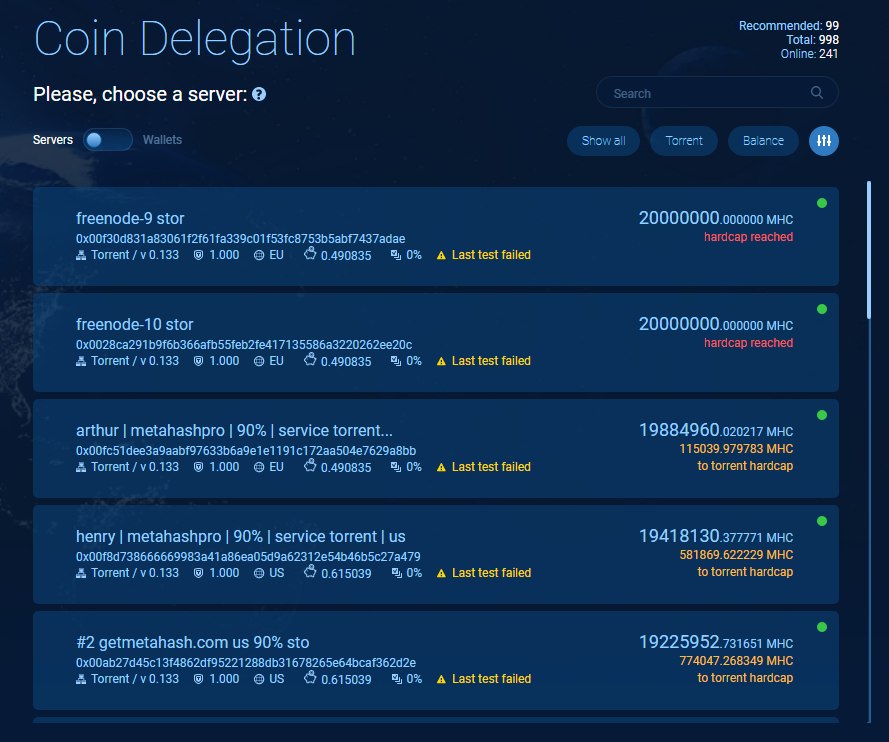Screen dimensions: 889x742
Task: Click 0.615039 value on #2 getmetahash row
Action: pos(346,680)
